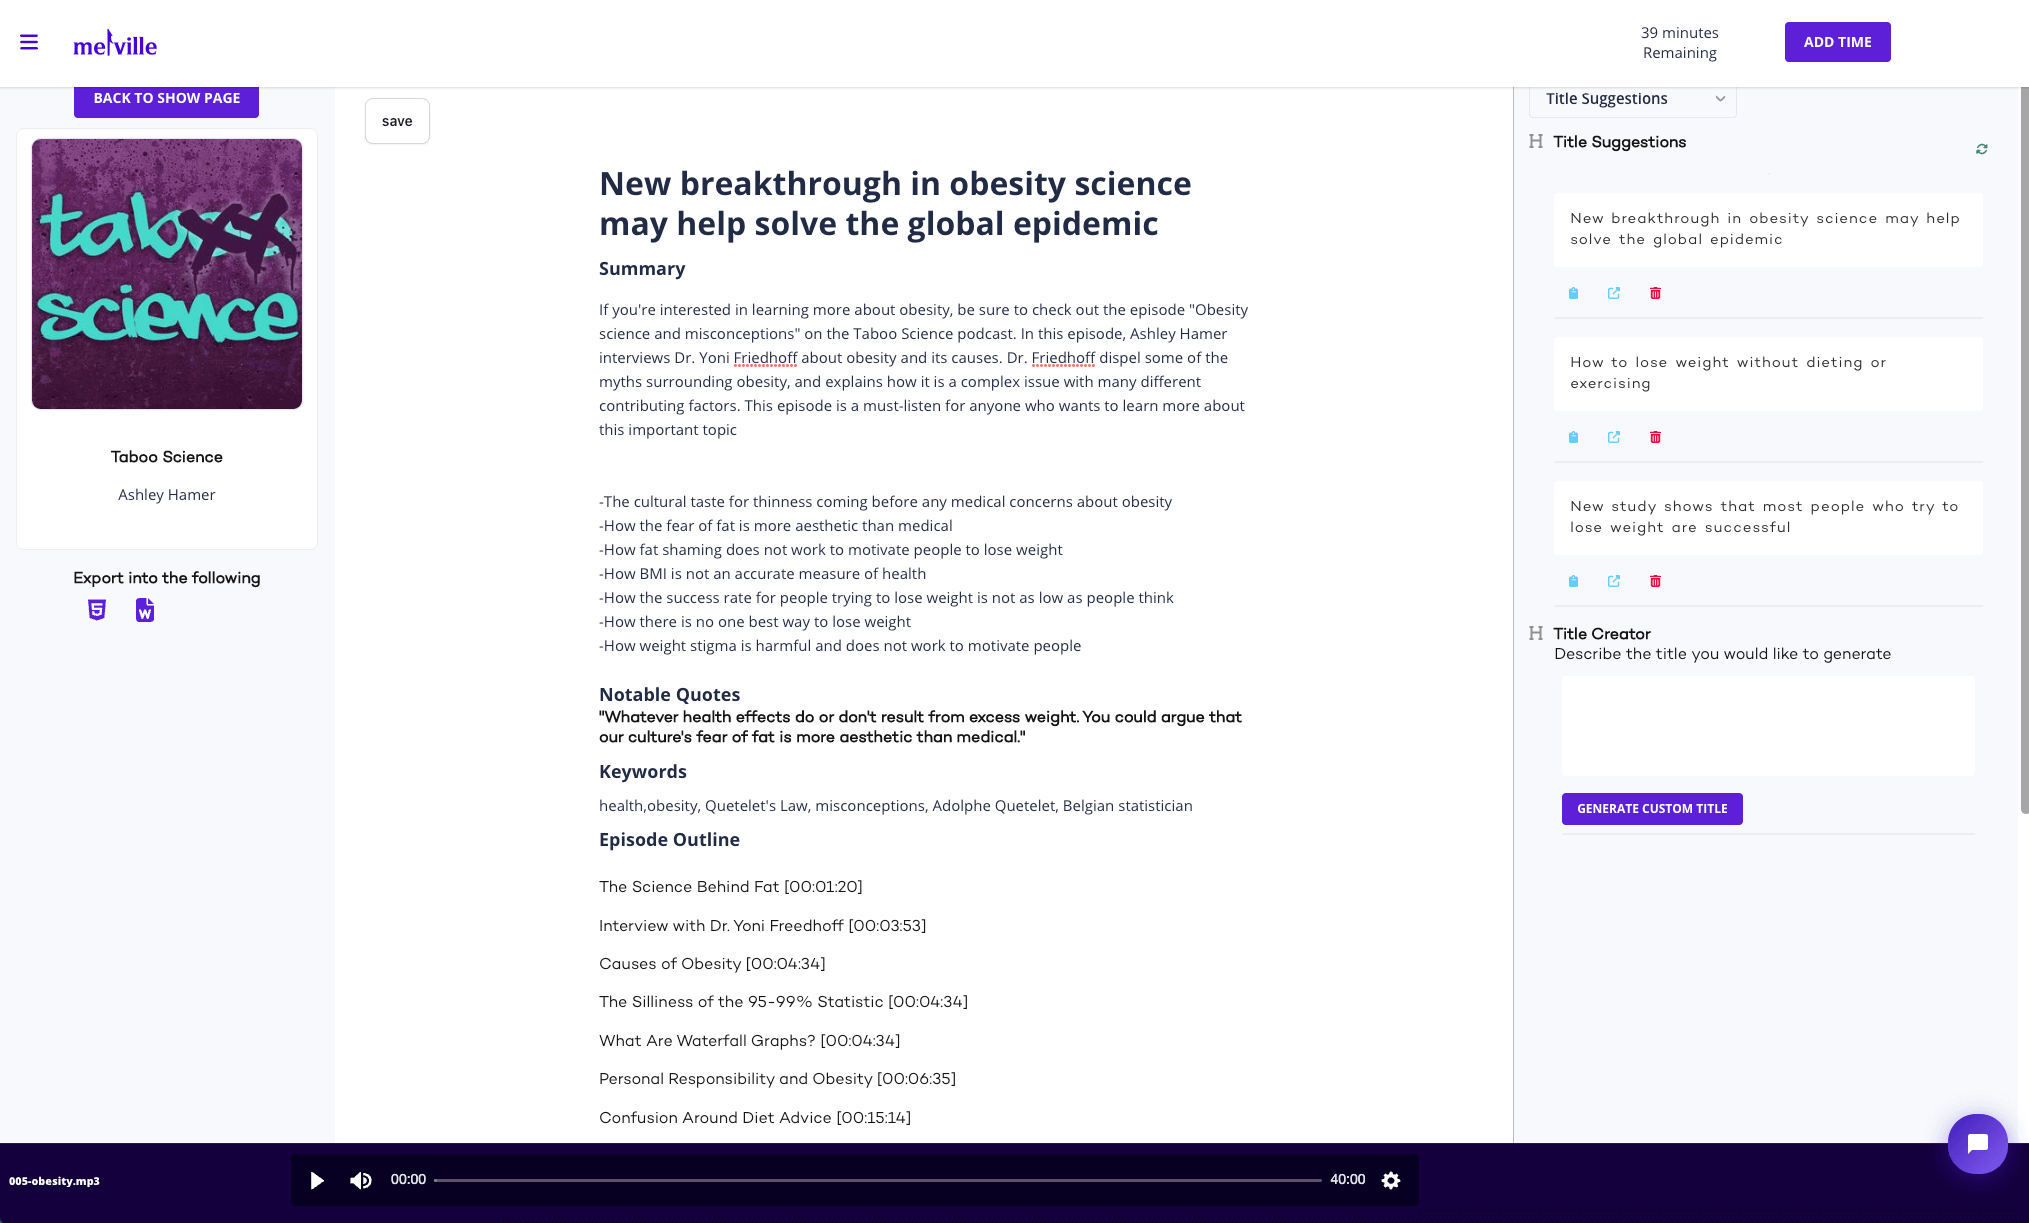This screenshot has width=2029, height=1223.
Task: Regenerate the Title Suggestions list
Action: pos(1980,148)
